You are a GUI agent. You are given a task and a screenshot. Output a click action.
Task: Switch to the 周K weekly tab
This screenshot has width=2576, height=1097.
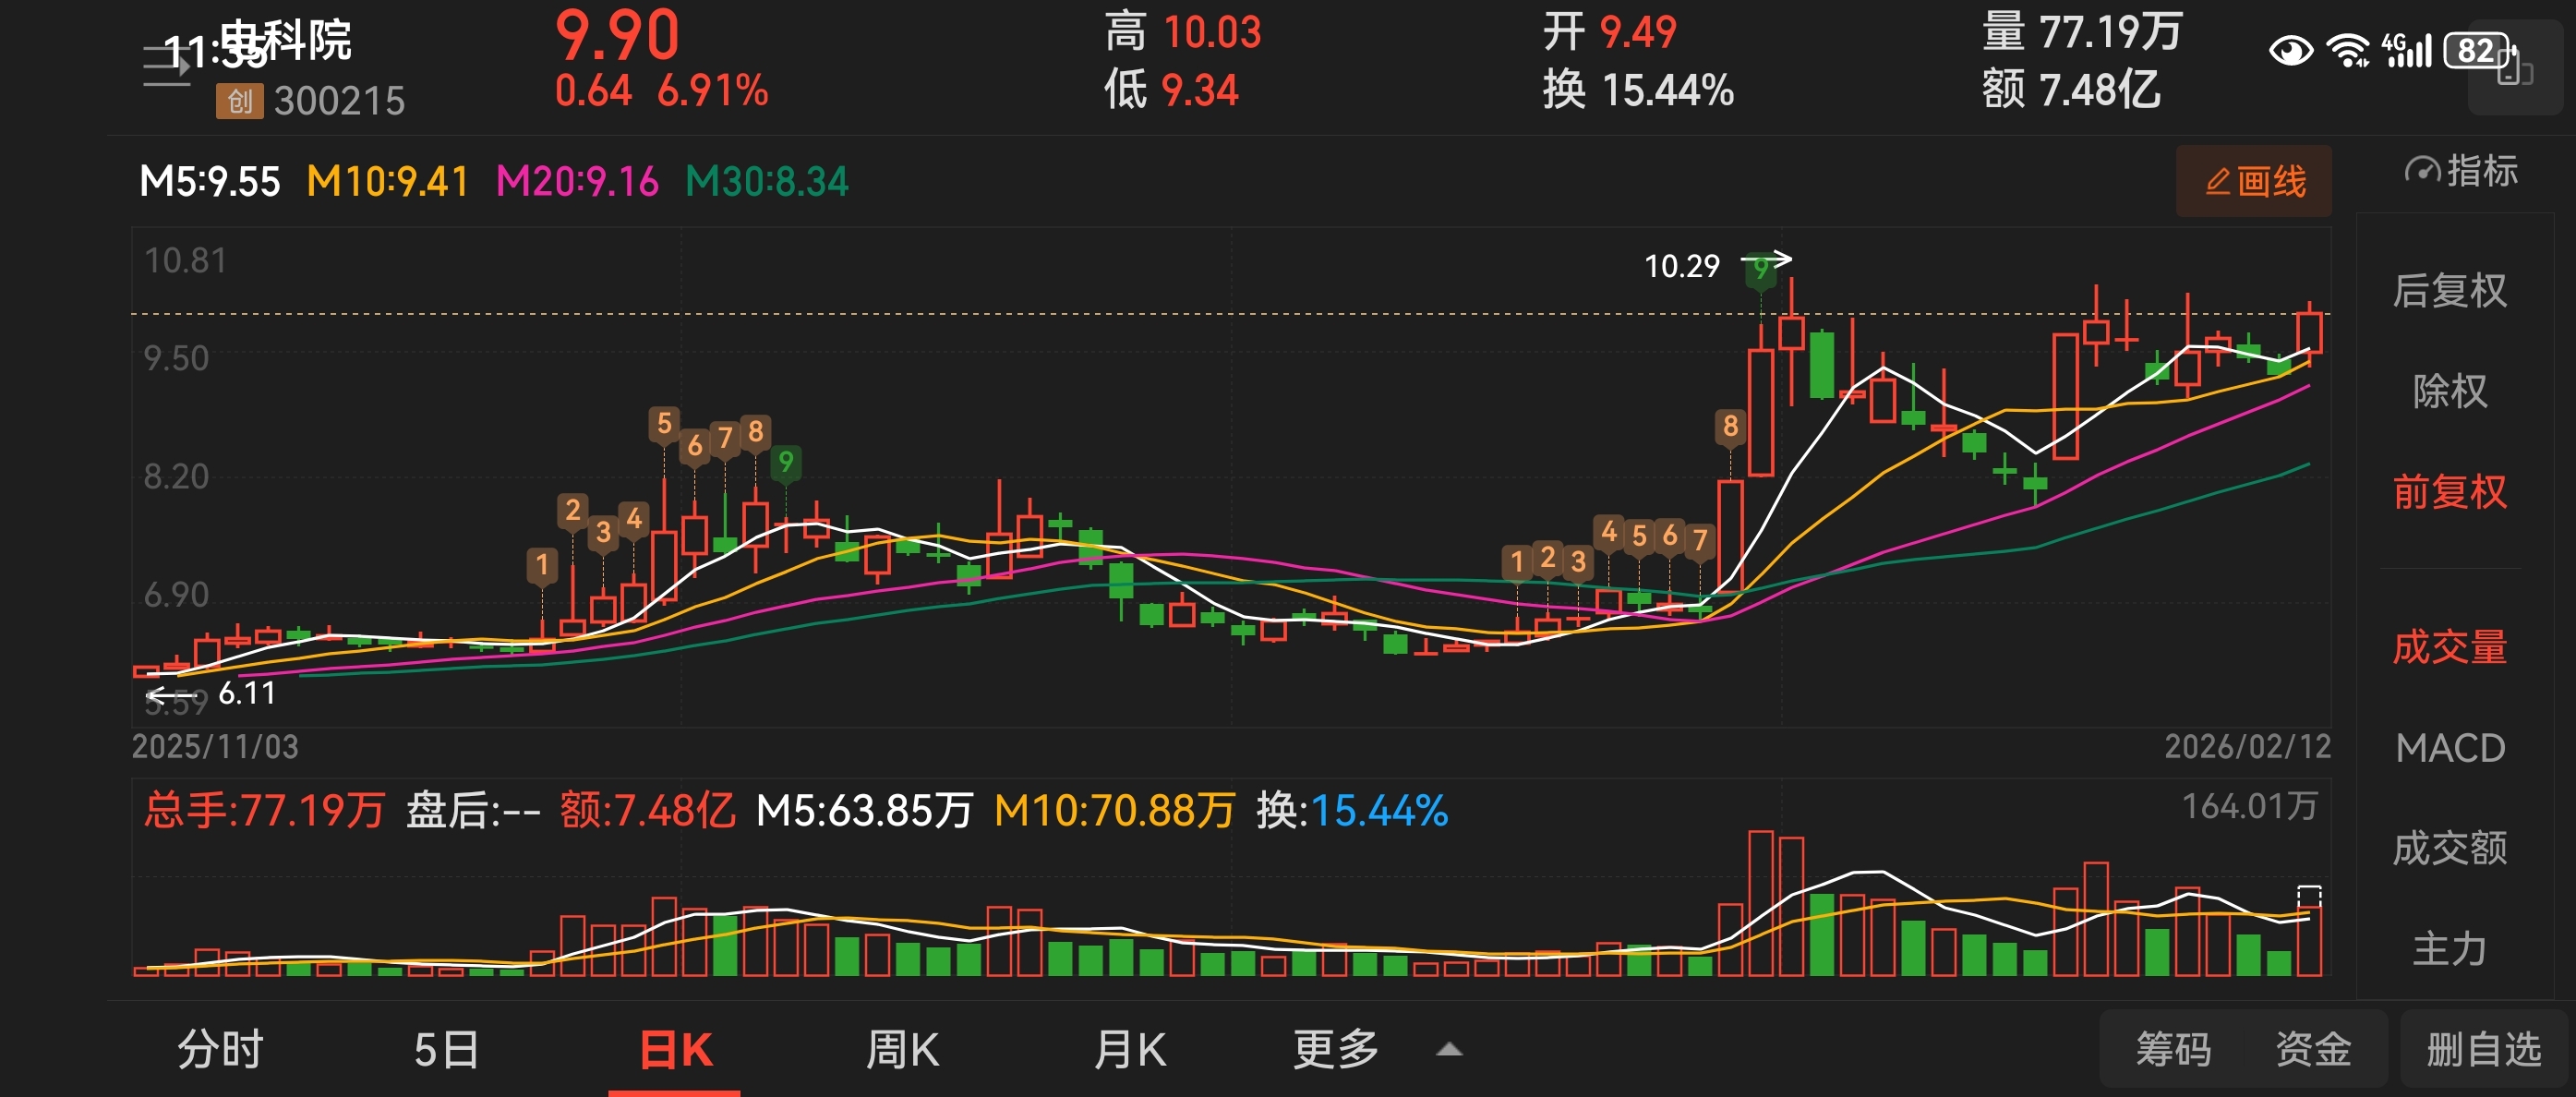point(902,1050)
